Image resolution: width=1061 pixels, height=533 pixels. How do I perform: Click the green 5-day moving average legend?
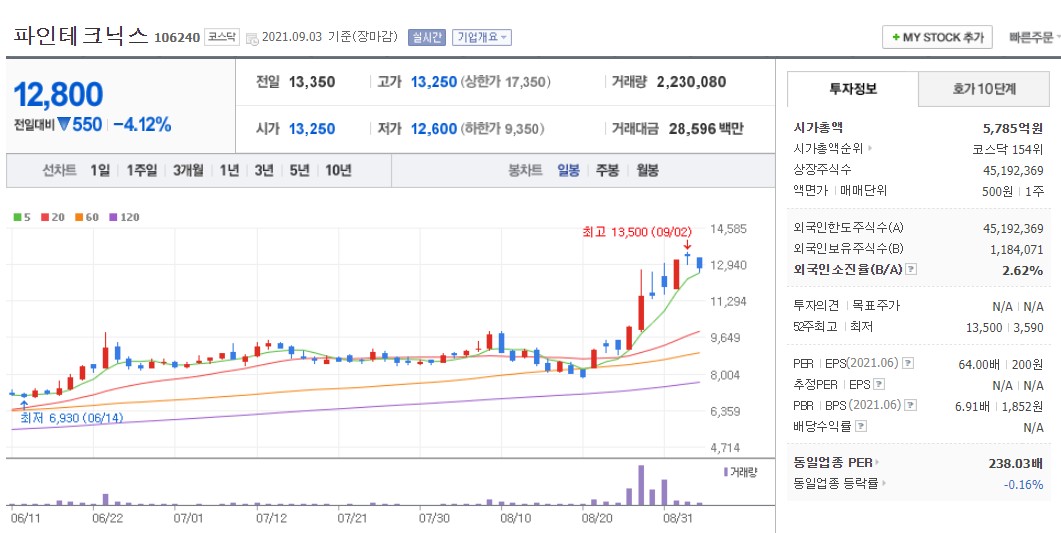click(22, 217)
